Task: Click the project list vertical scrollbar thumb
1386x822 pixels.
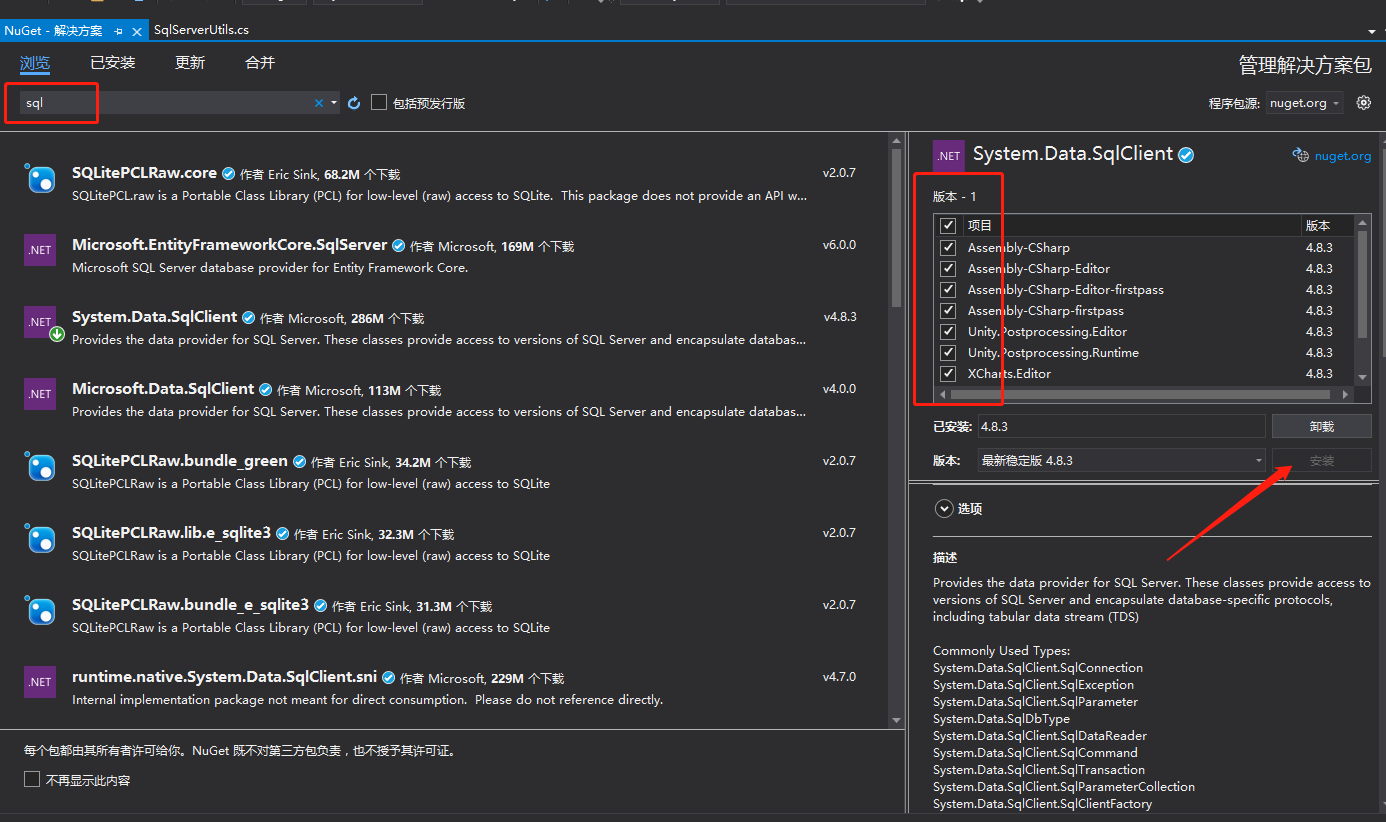Action: tap(1362, 286)
